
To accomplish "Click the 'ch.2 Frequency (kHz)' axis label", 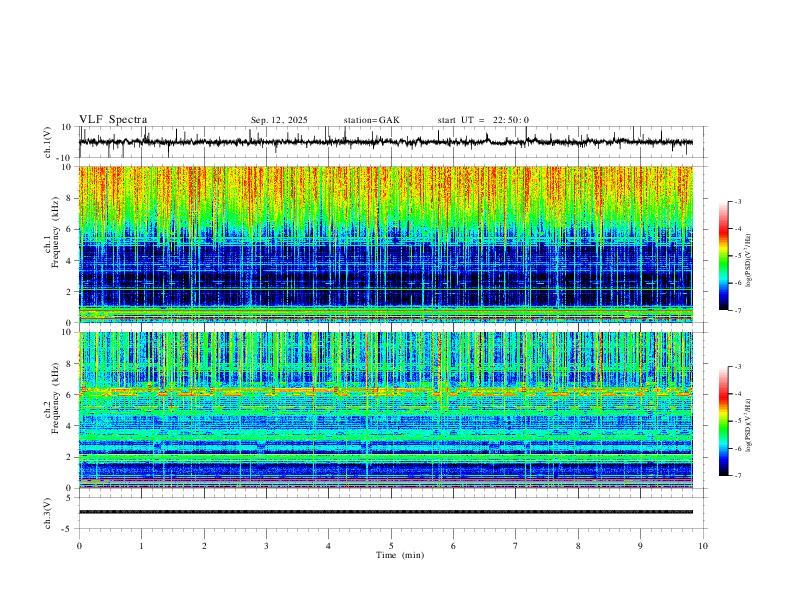I will click(51, 398).
